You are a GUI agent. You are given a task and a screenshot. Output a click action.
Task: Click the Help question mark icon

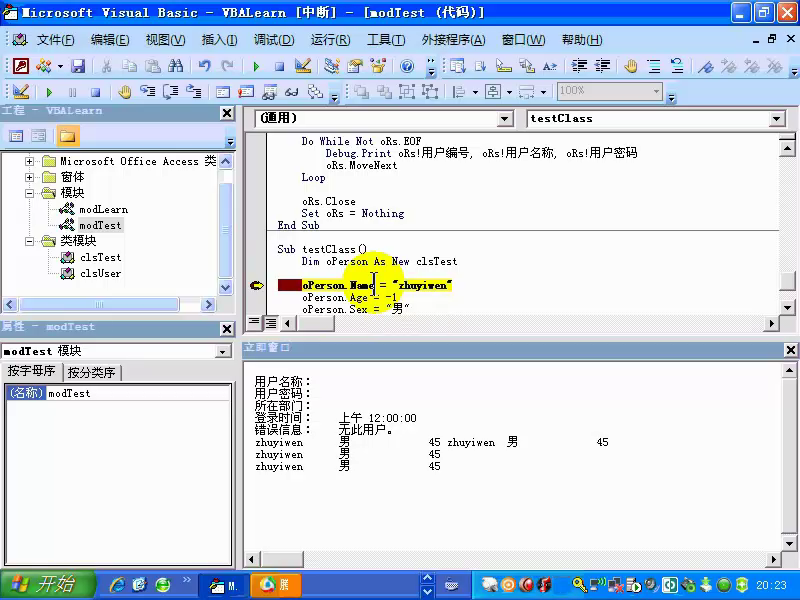(407, 66)
